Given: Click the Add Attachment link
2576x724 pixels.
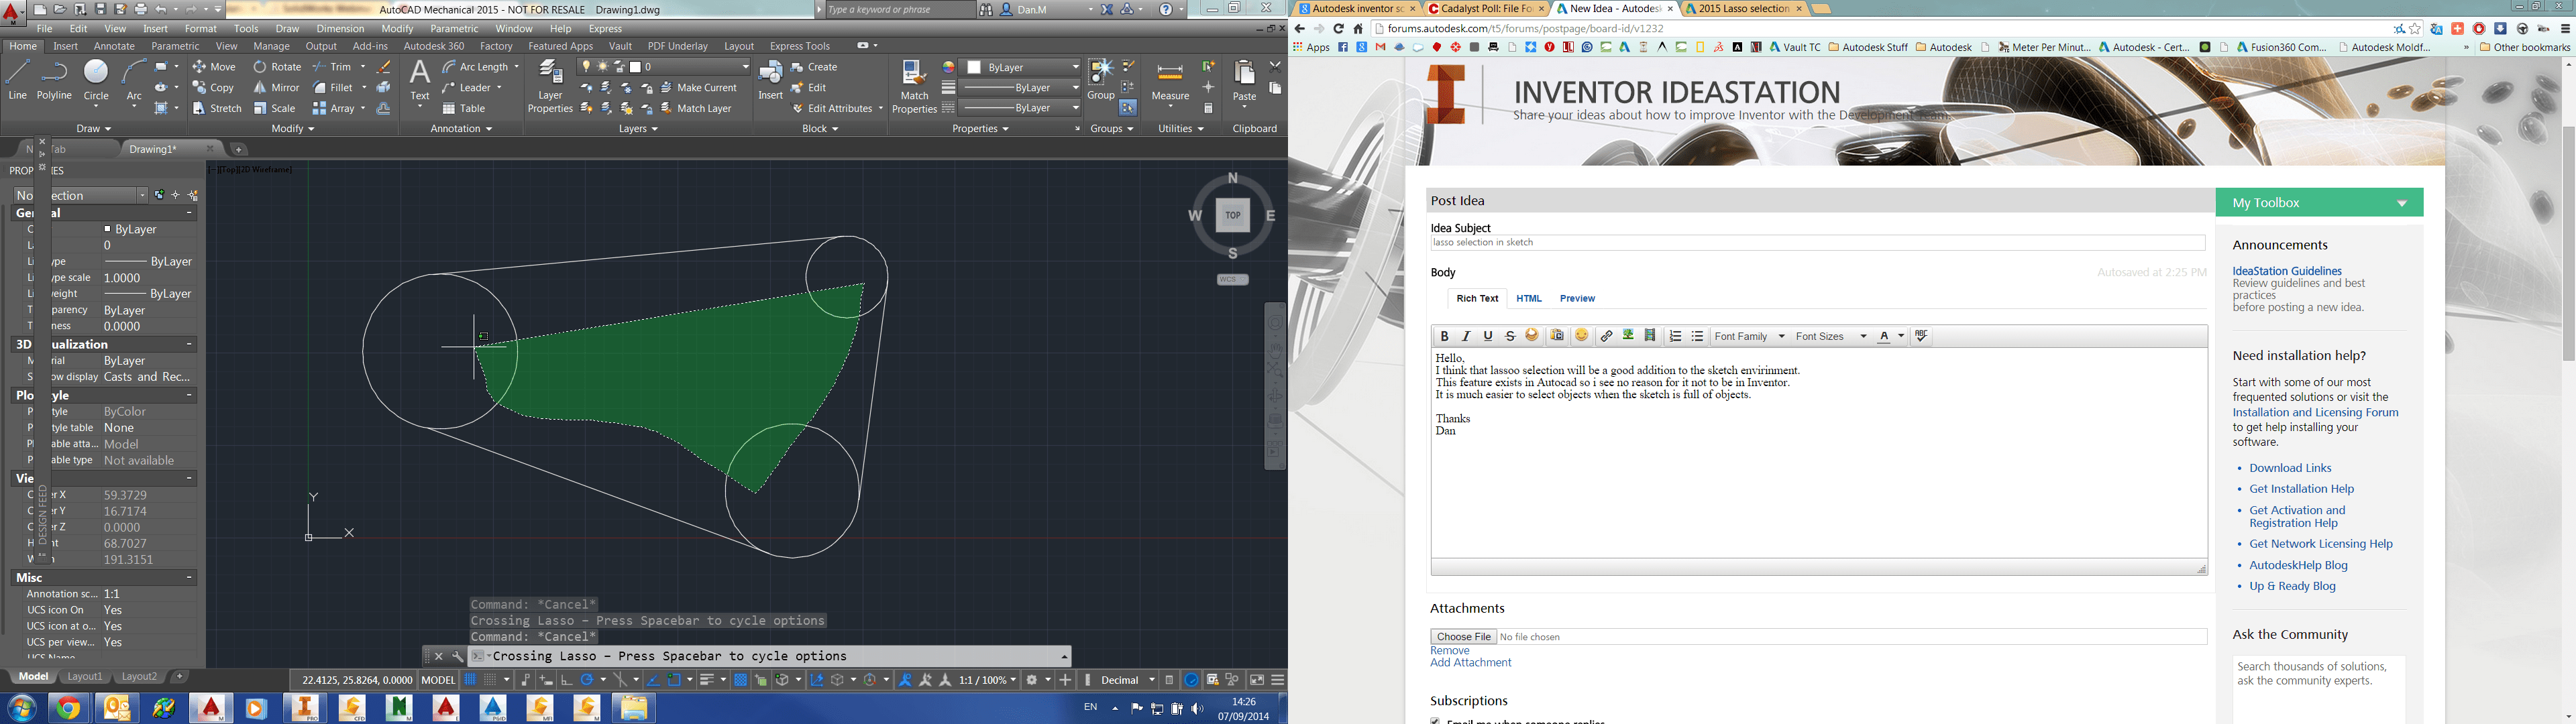Looking at the screenshot, I should click(x=1470, y=662).
